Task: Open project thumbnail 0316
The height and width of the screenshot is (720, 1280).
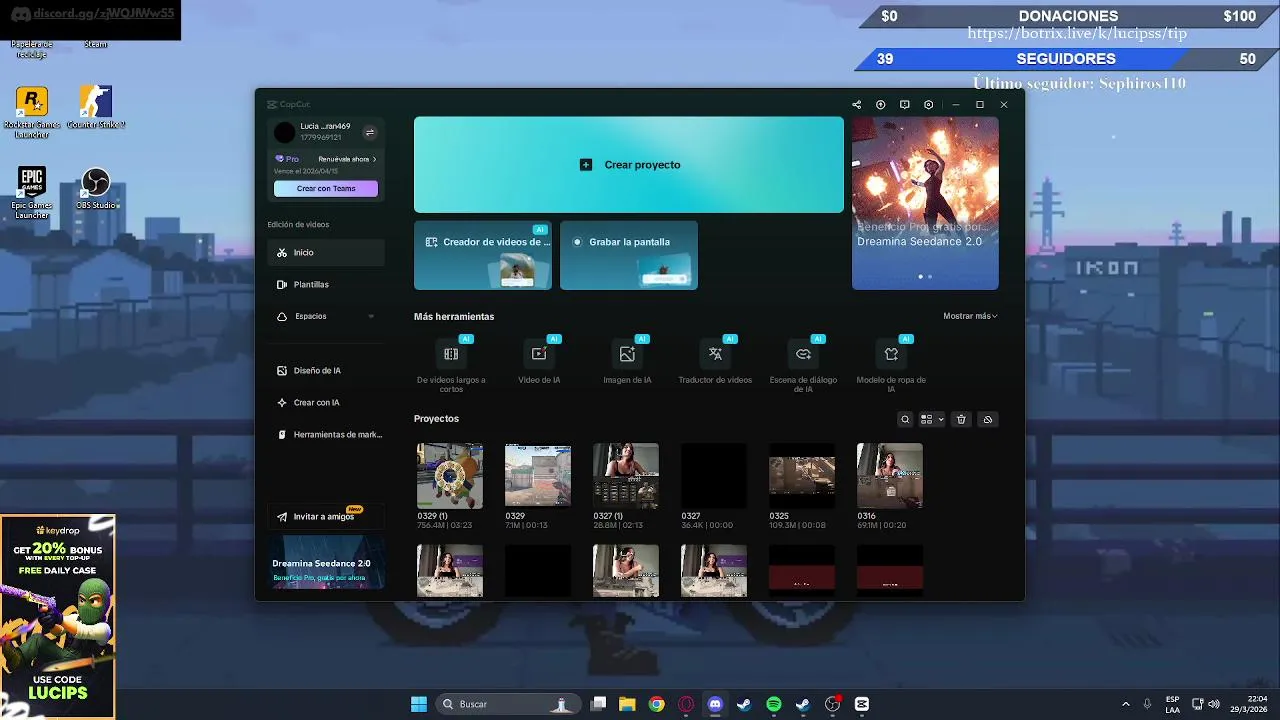Action: pyautogui.click(x=890, y=476)
